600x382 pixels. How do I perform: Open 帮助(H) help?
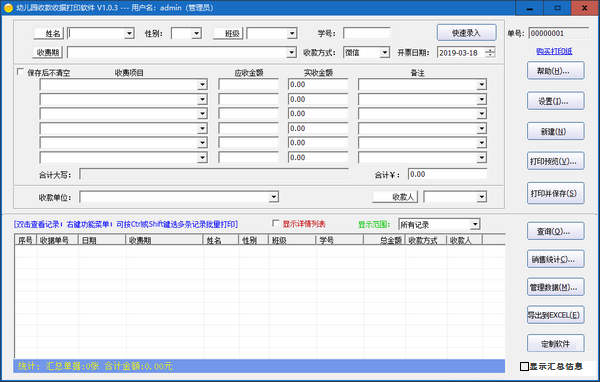click(x=556, y=71)
